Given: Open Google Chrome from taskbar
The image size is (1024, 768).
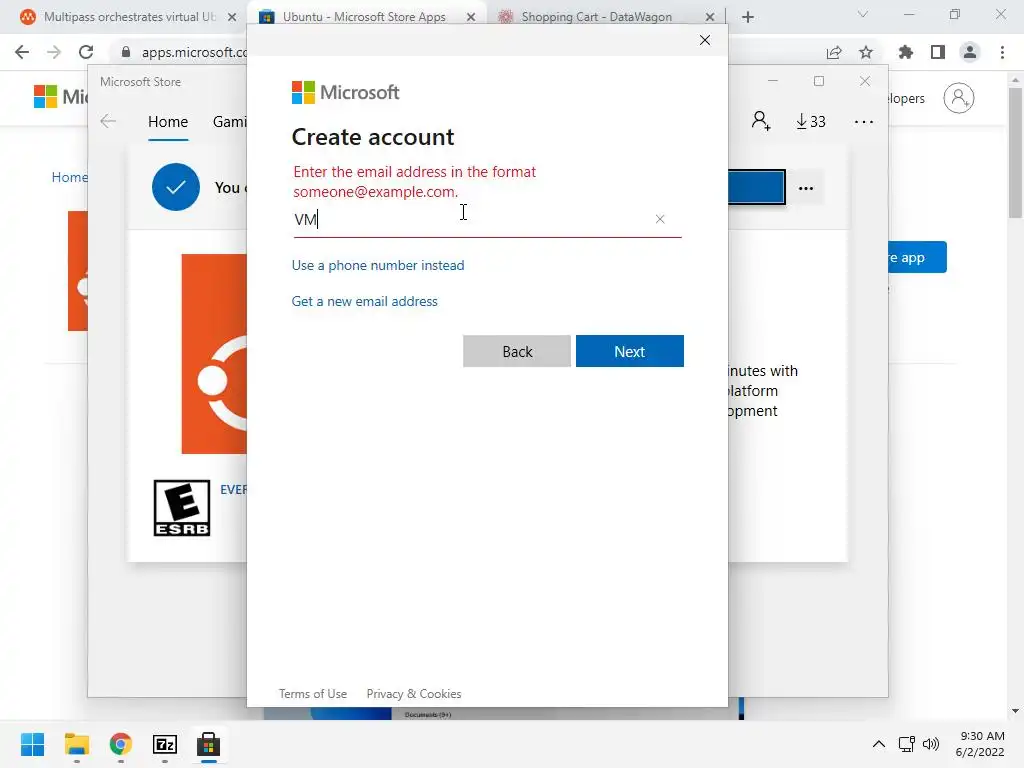Looking at the screenshot, I should [x=120, y=744].
